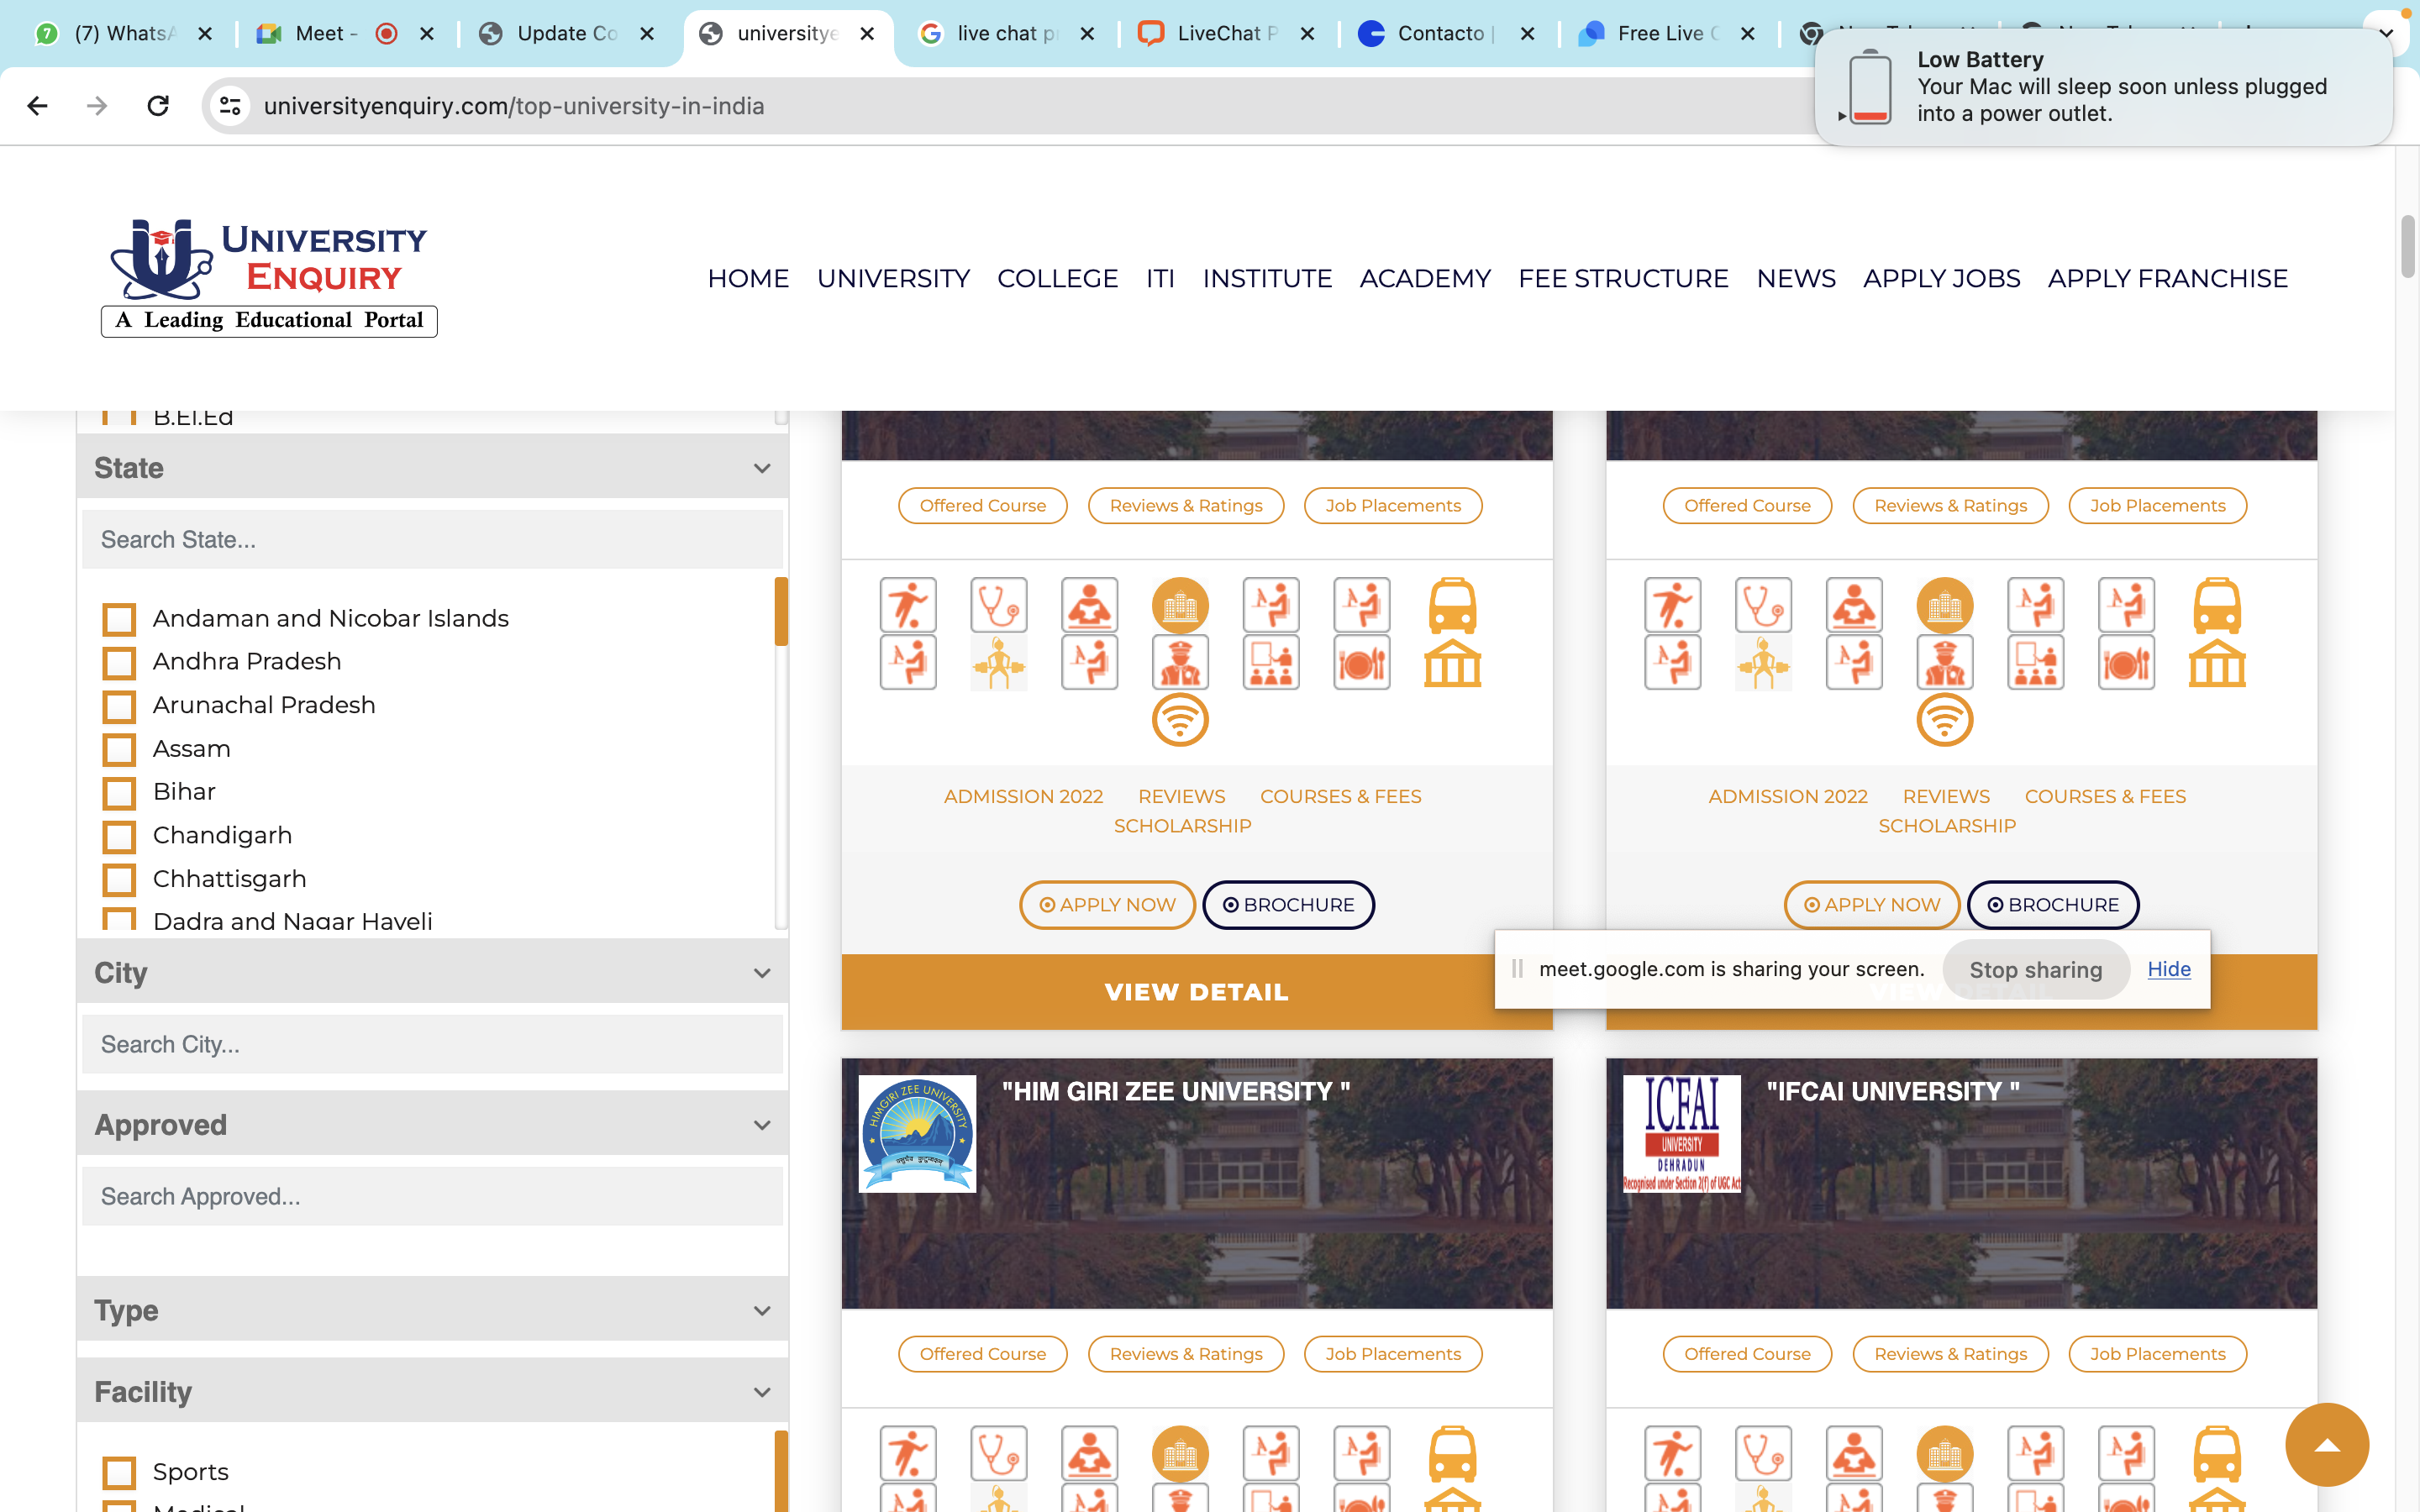This screenshot has width=2420, height=1512.
Task: Click BROCHURE in the first card
Action: (1288, 905)
